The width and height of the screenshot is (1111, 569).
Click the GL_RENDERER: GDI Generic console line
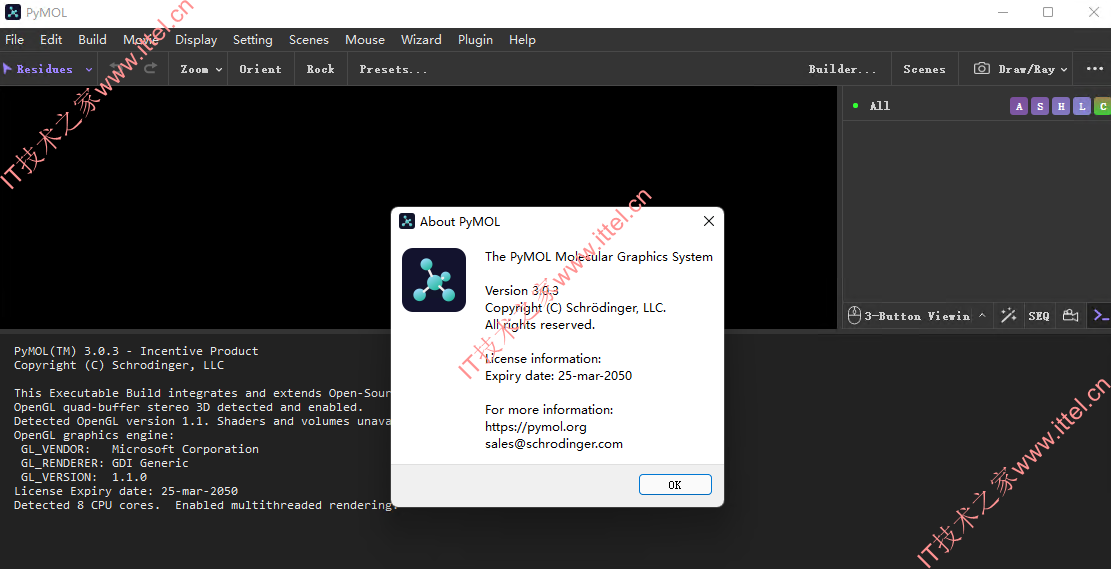(105, 463)
